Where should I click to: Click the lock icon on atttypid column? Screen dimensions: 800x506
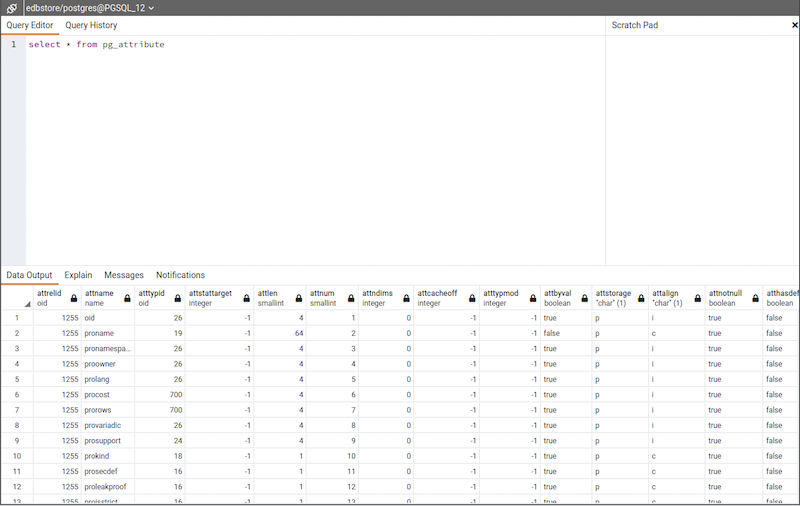pos(178,298)
